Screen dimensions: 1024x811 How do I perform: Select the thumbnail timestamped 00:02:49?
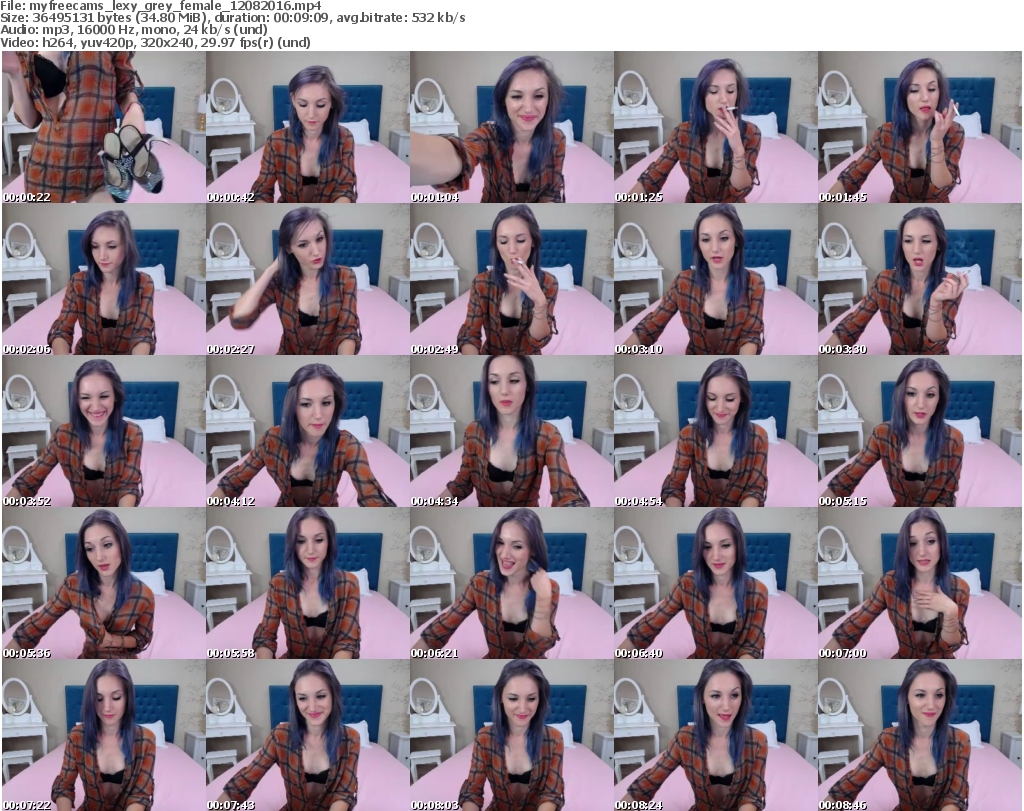511,279
